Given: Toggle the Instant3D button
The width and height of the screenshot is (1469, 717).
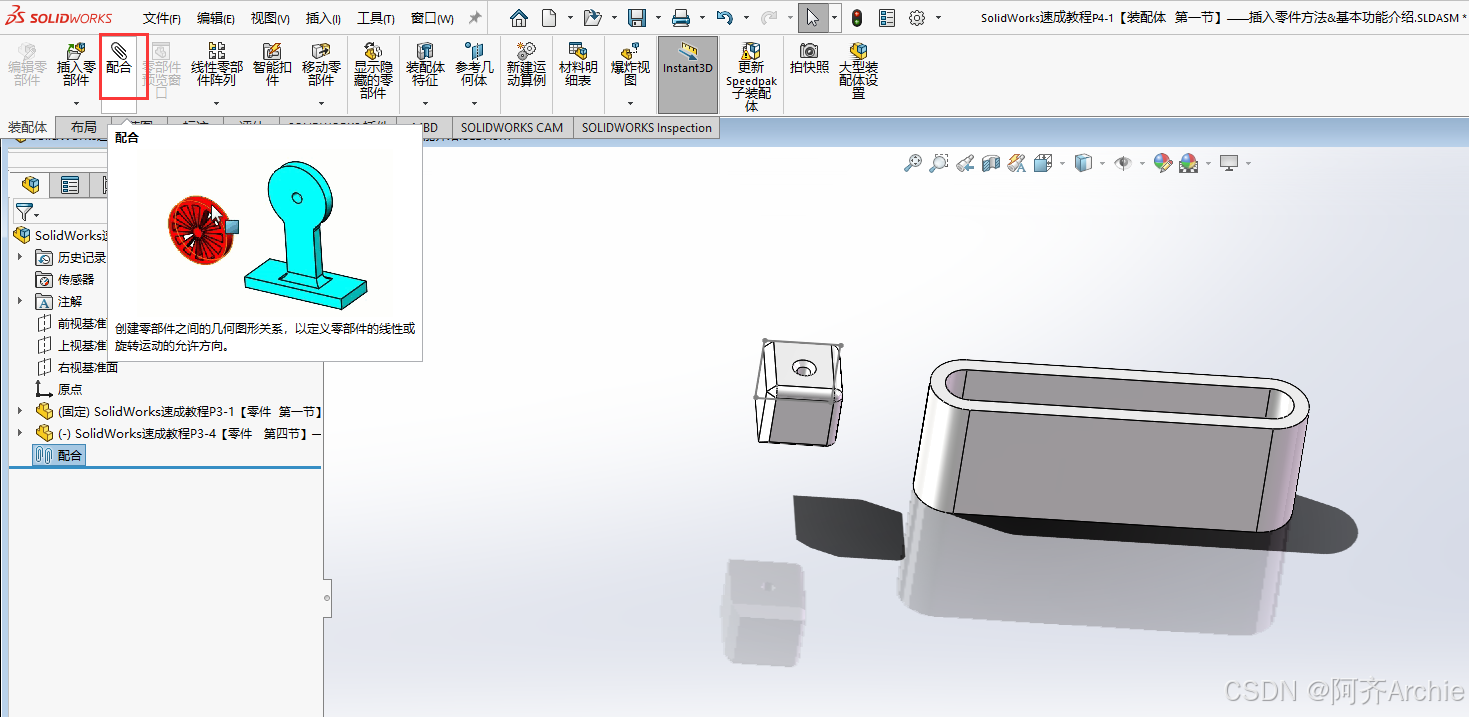Looking at the screenshot, I should pos(688,74).
